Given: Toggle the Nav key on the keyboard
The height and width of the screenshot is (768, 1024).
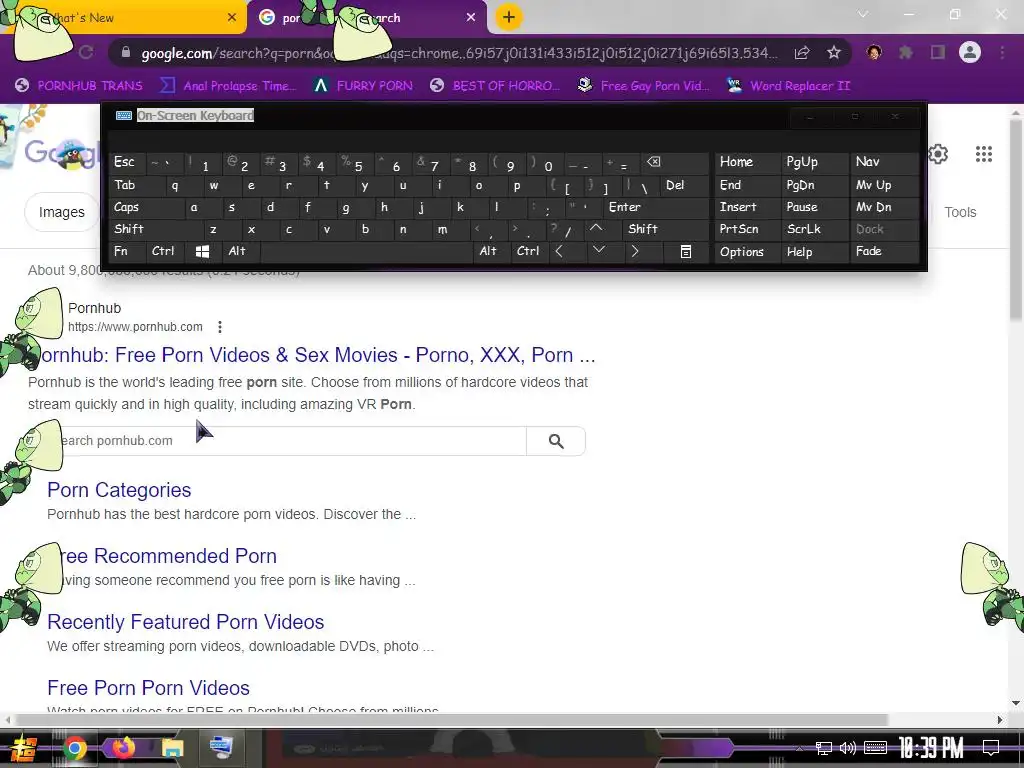Looking at the screenshot, I should (x=883, y=162).
